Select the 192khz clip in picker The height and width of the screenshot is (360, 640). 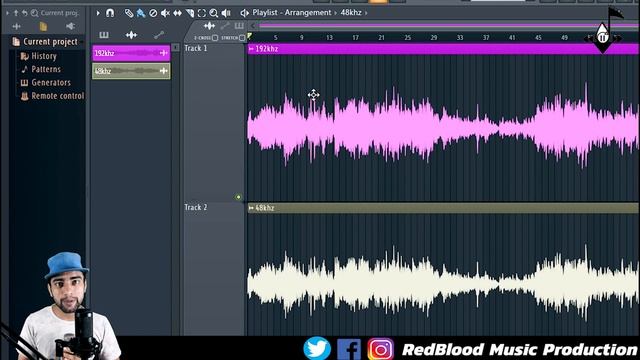pyautogui.click(x=131, y=53)
